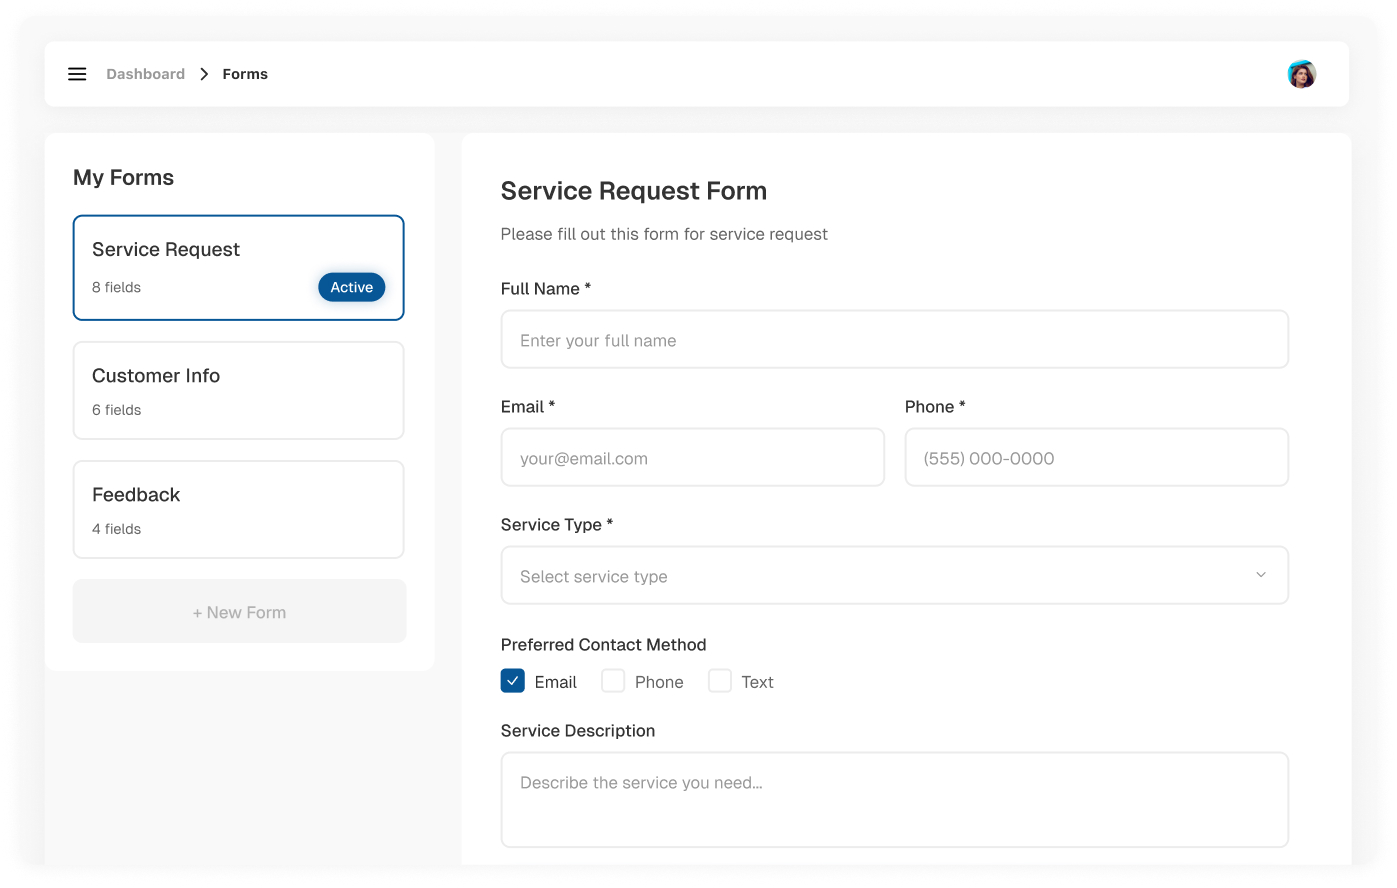Navigate to Dashboard breadcrumb
The width and height of the screenshot is (1397, 888).
[x=146, y=74]
